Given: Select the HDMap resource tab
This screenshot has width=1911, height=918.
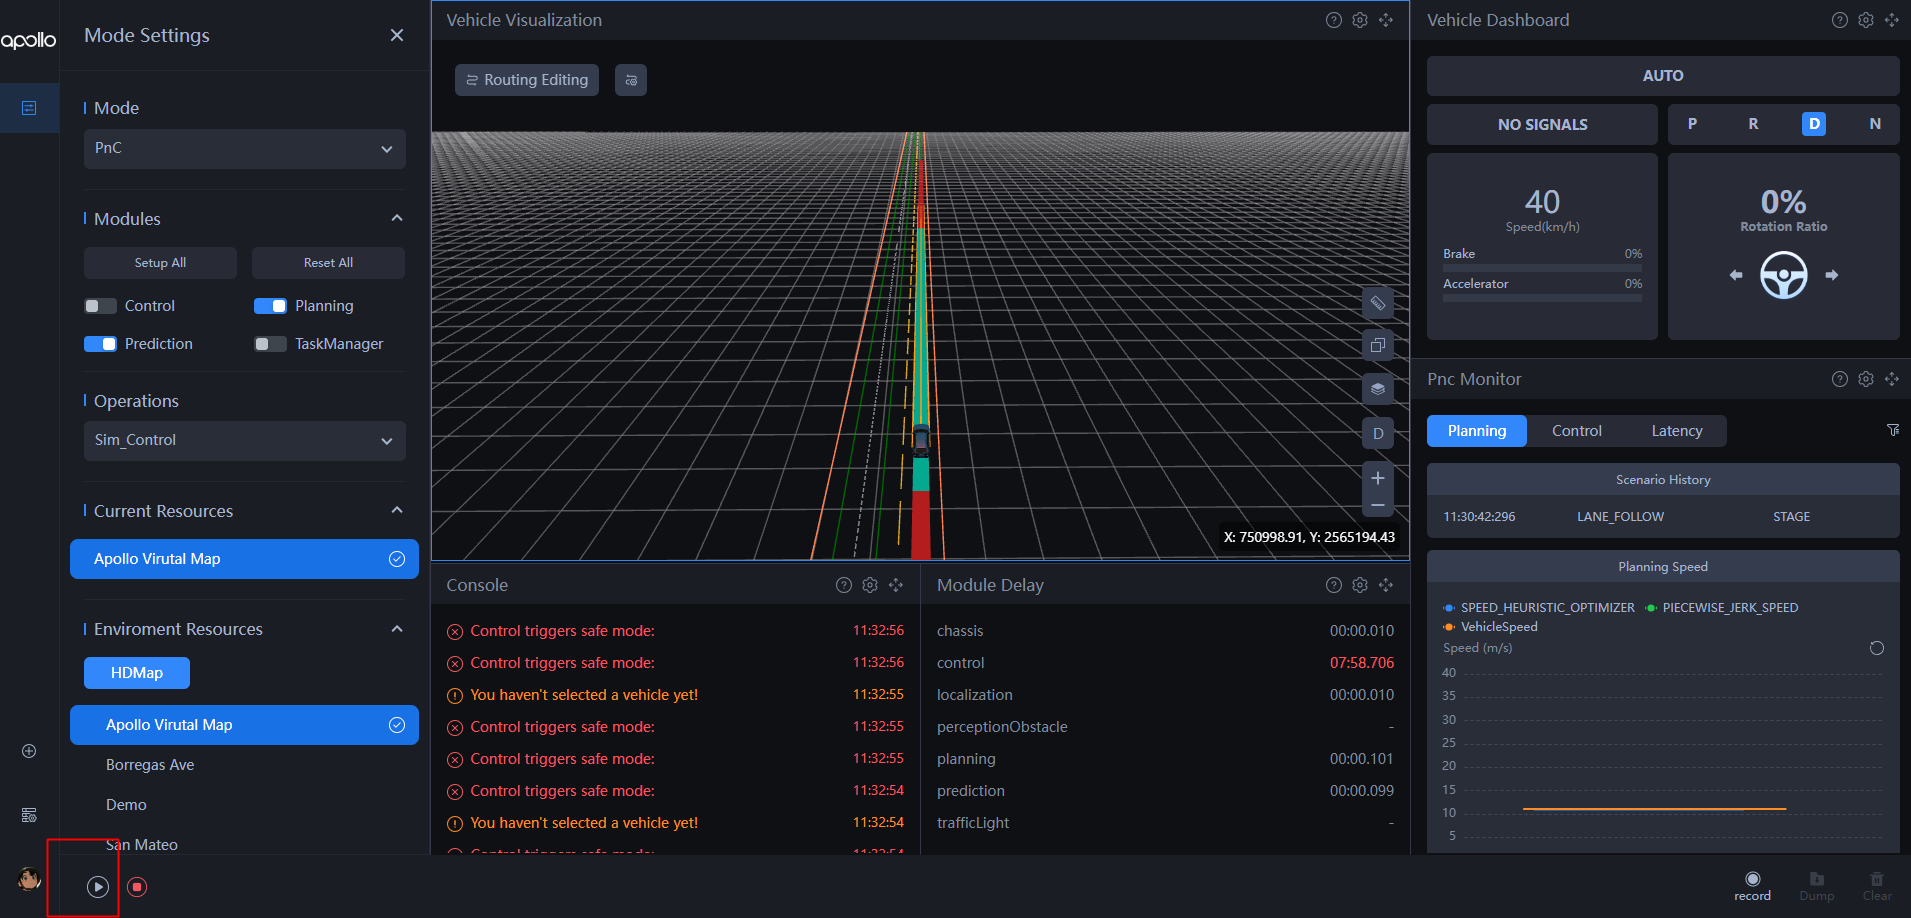Looking at the screenshot, I should click(x=137, y=673).
